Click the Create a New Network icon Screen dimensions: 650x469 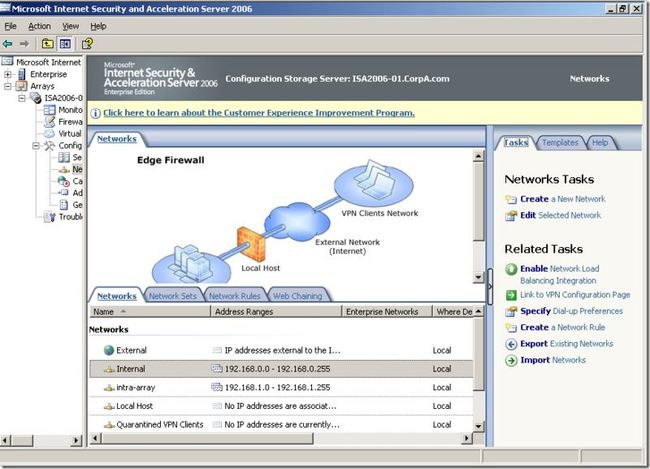[511, 199]
